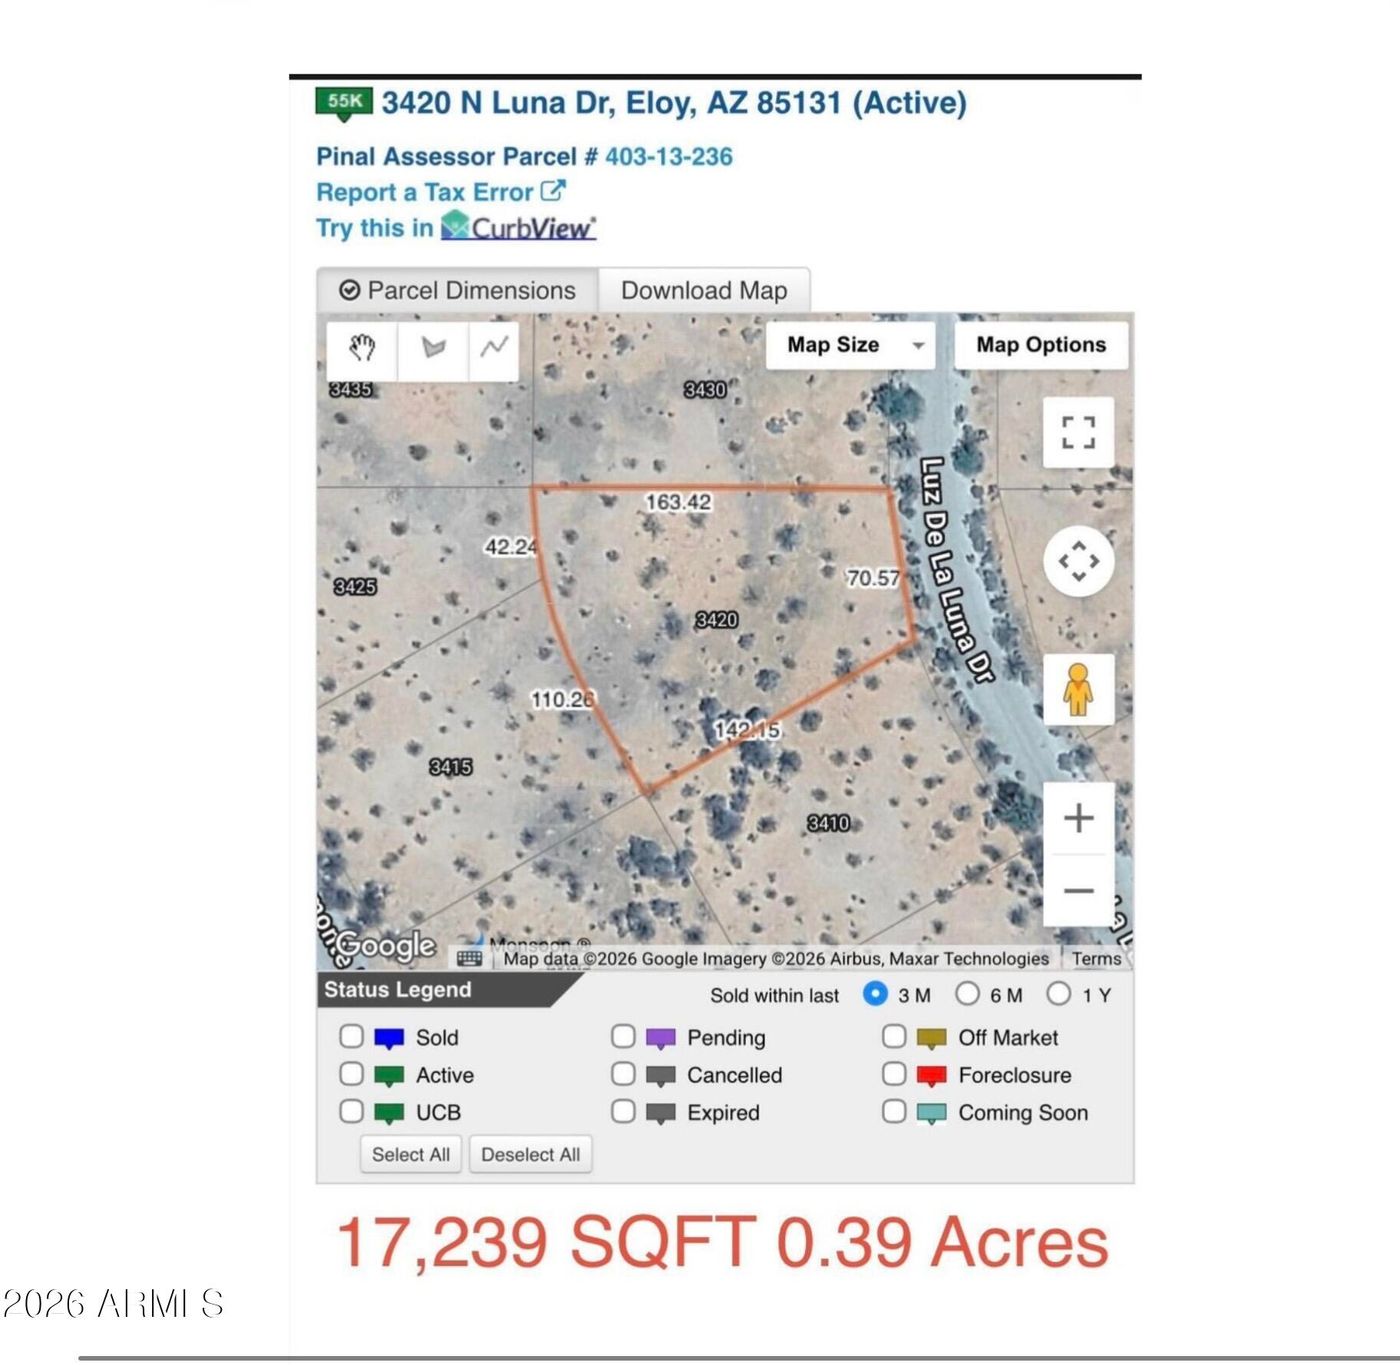Screen dimensions: 1400x1365
Task: Open the Map Options menu
Action: [1041, 345]
